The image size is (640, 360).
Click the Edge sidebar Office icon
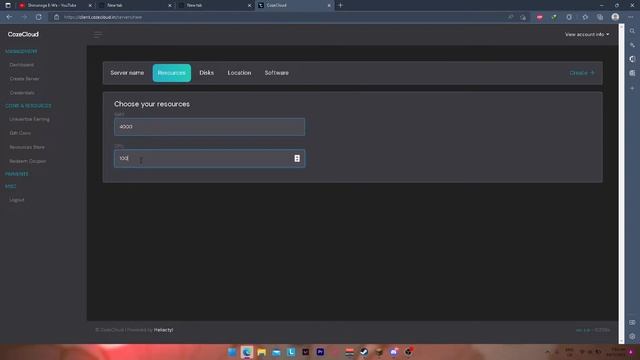pyautogui.click(x=632, y=59)
